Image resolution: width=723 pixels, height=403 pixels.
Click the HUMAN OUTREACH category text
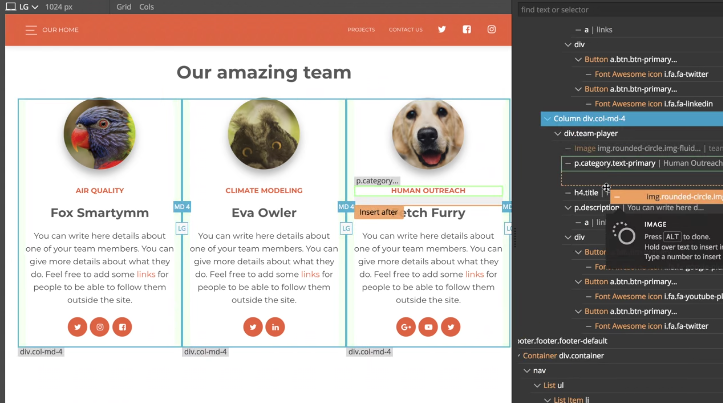click(x=428, y=190)
